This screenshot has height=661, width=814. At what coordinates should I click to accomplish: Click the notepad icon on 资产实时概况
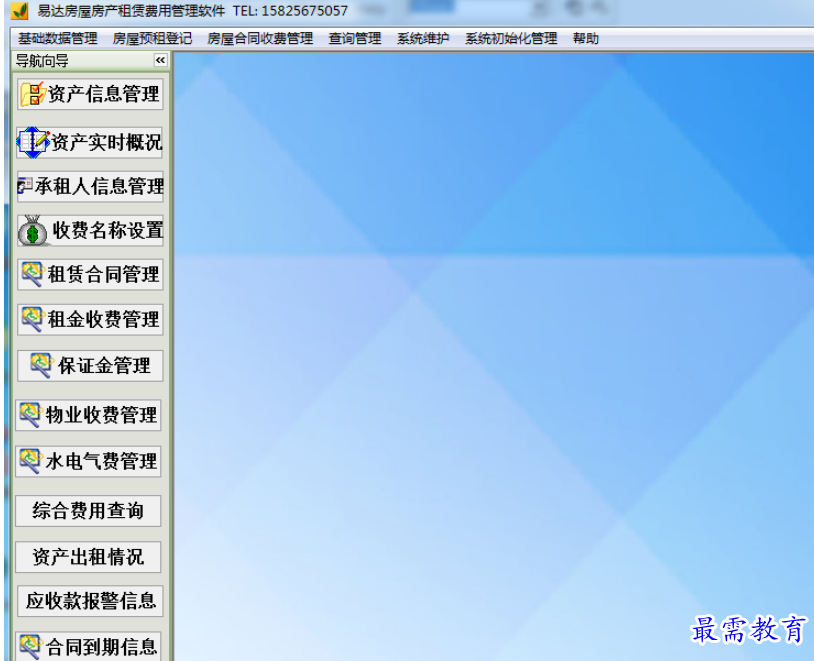[33, 142]
